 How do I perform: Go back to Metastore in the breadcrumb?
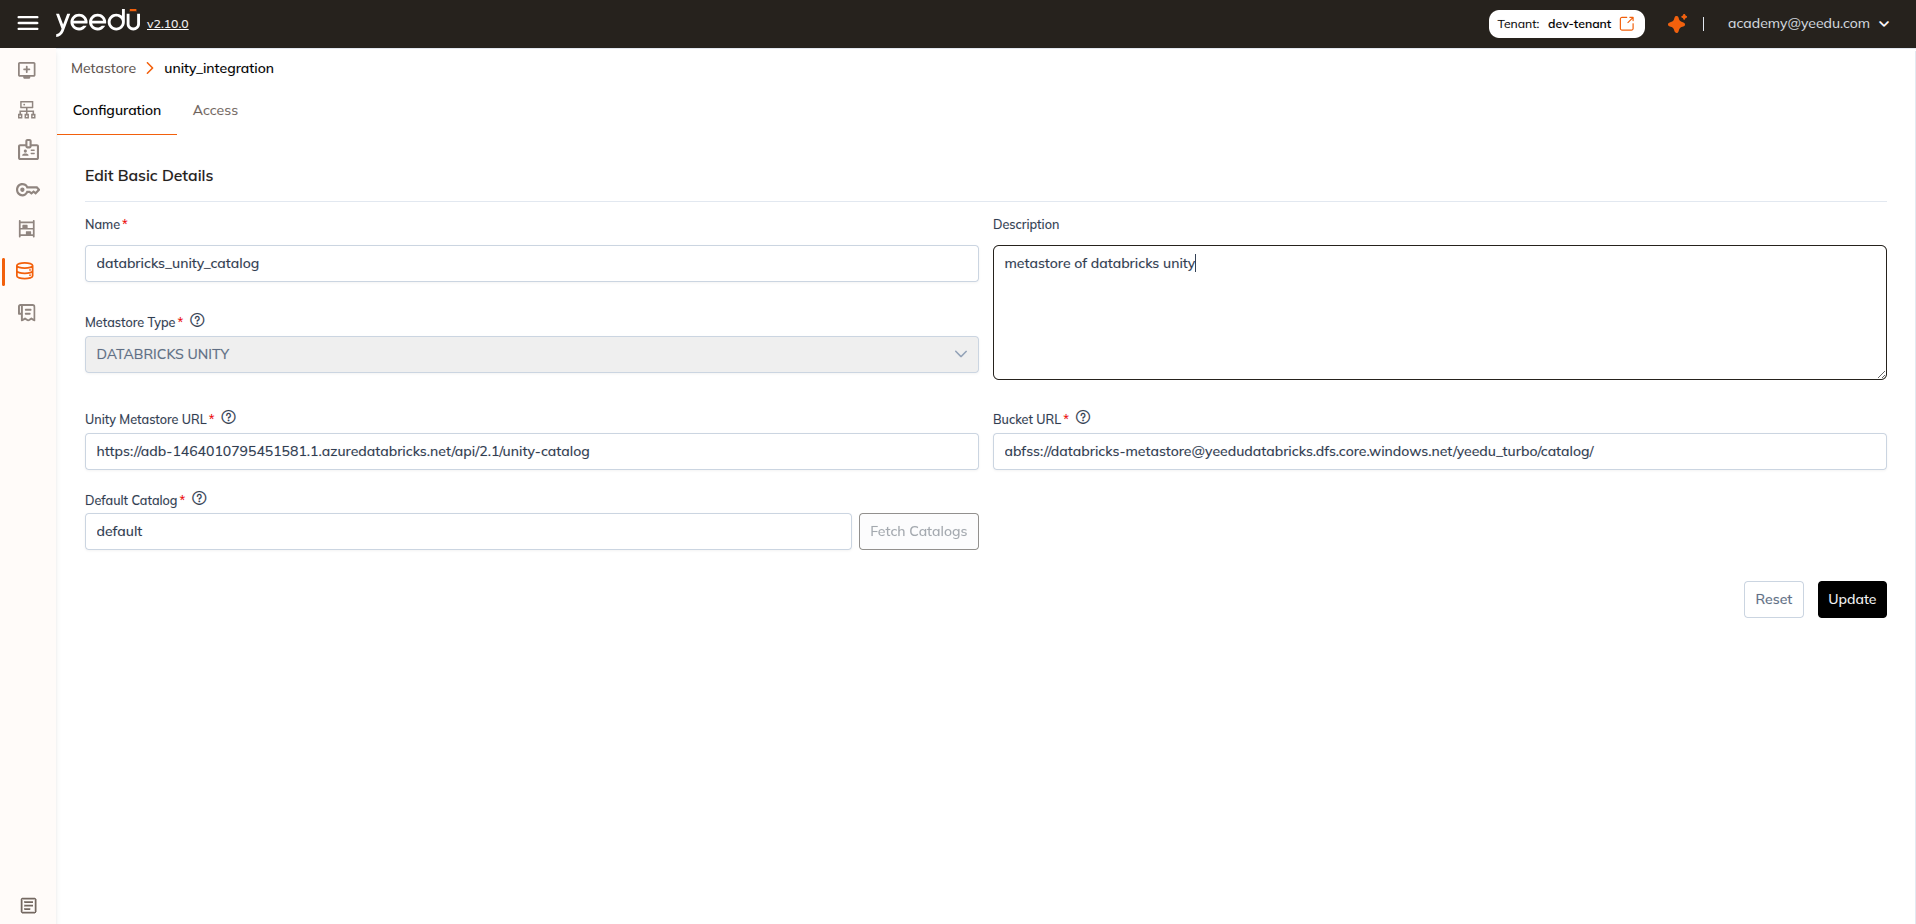tap(103, 68)
